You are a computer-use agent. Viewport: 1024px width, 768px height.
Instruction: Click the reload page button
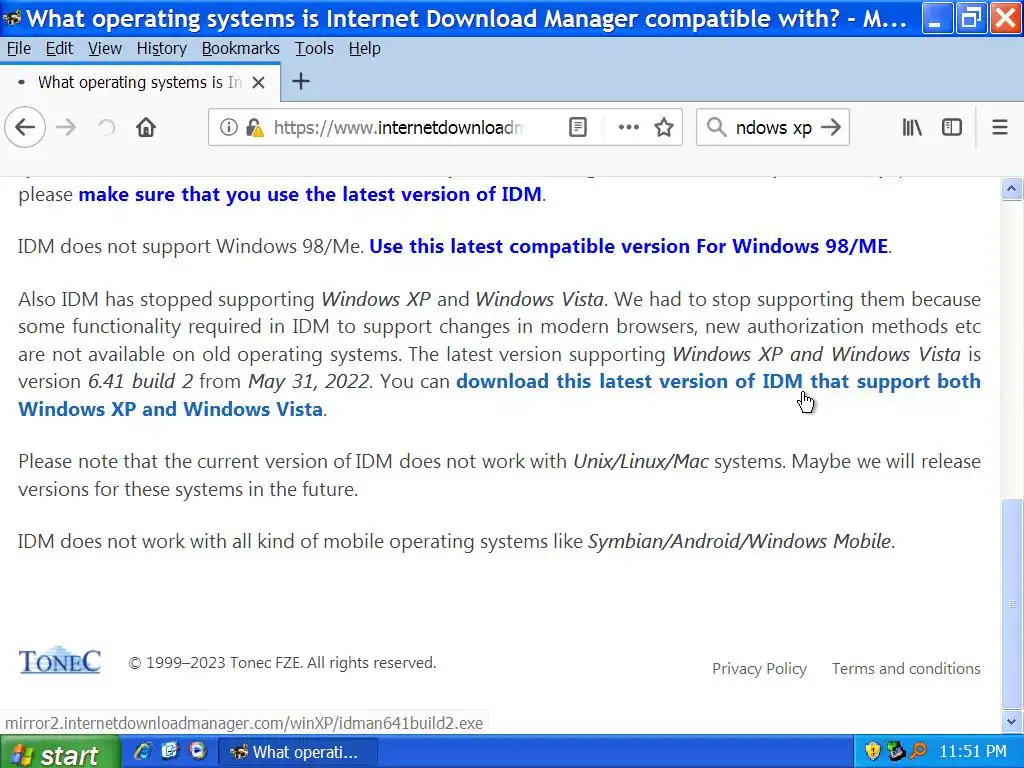point(106,127)
